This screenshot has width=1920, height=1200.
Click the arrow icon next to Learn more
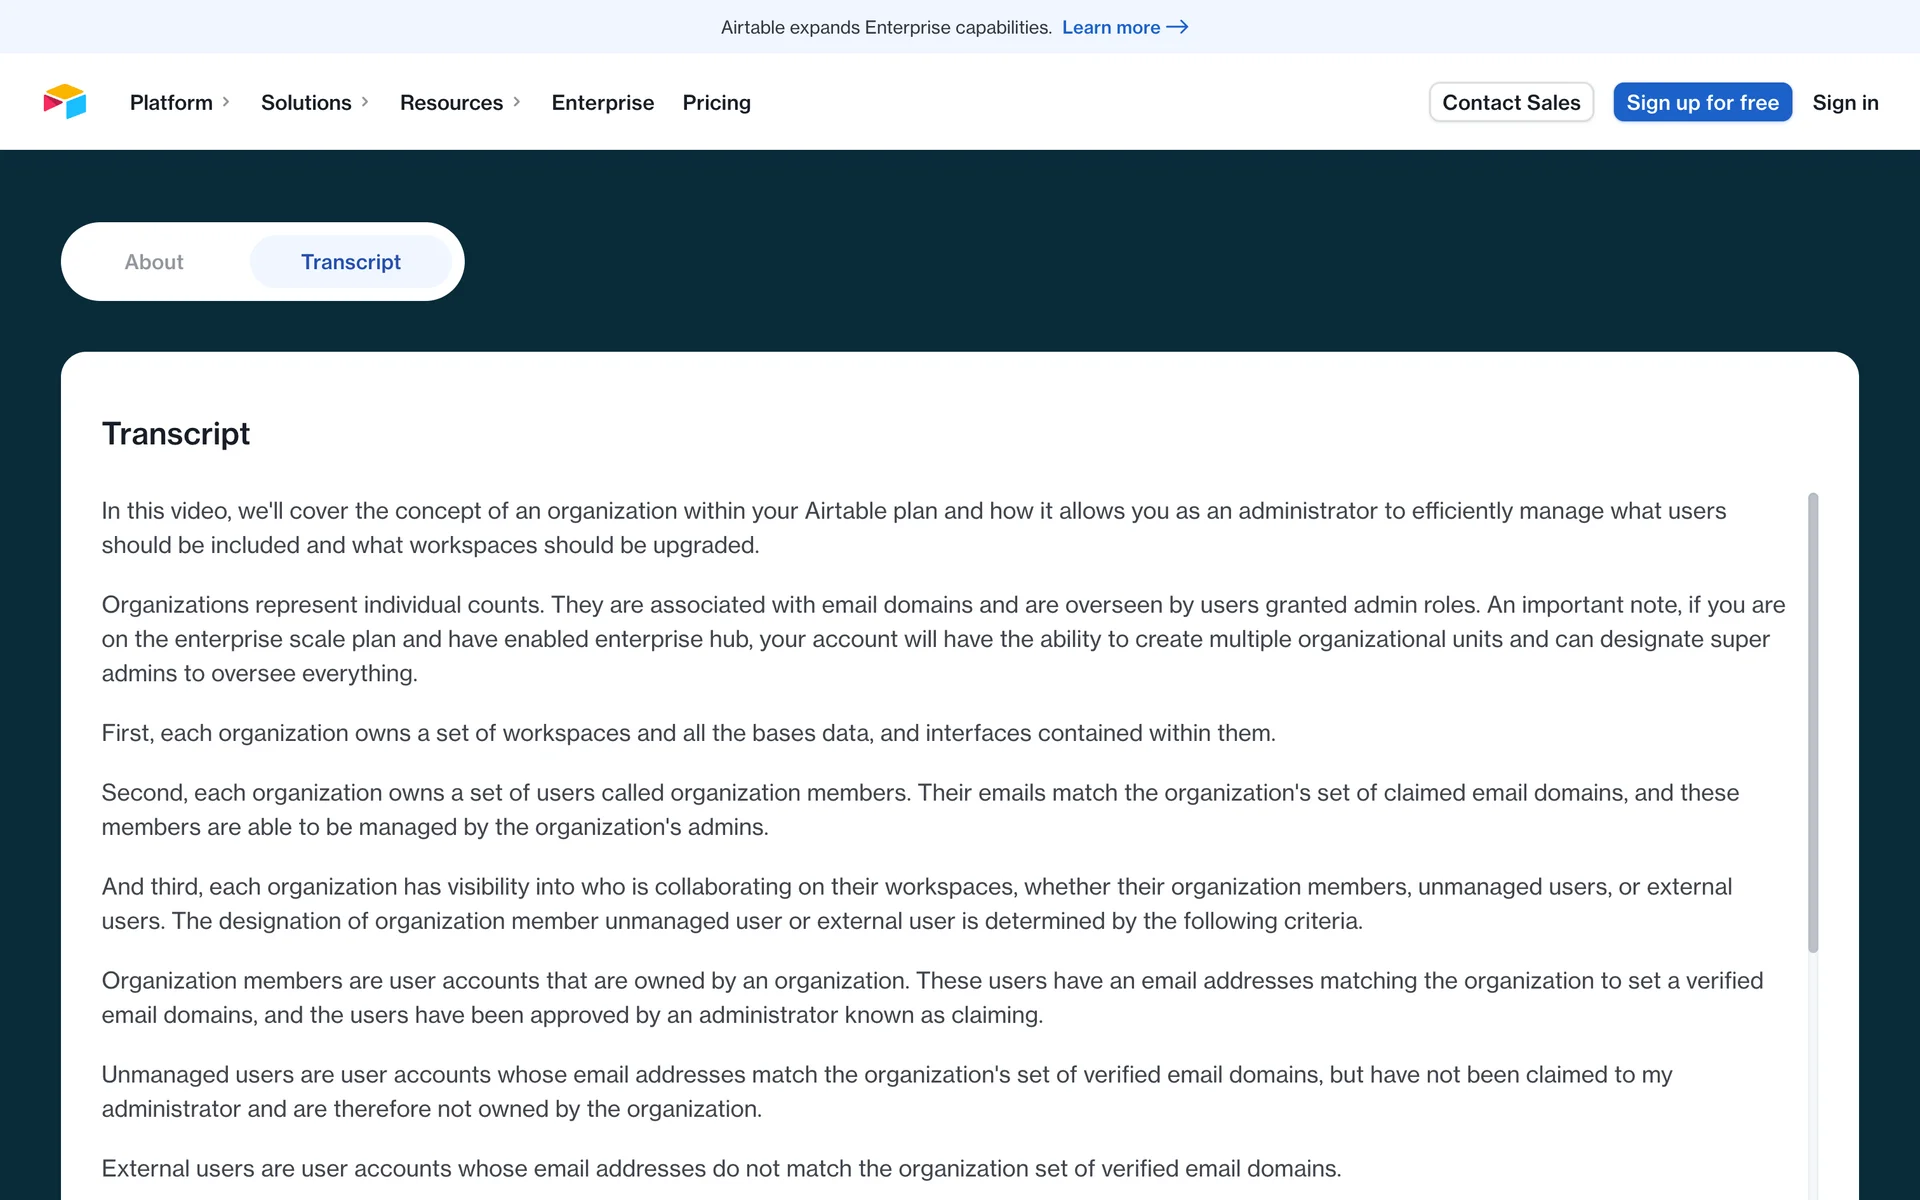click(x=1178, y=27)
